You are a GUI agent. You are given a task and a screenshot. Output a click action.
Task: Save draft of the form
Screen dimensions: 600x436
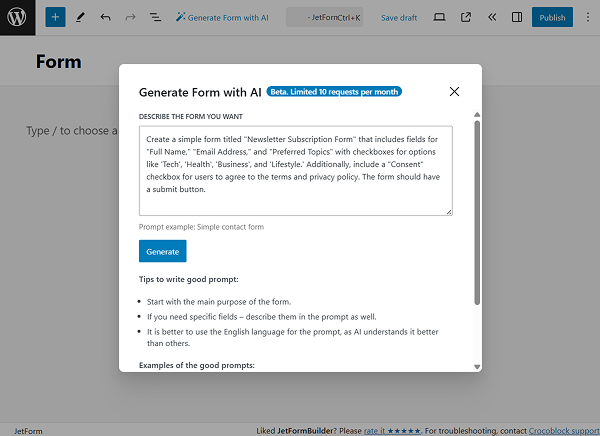click(x=399, y=18)
